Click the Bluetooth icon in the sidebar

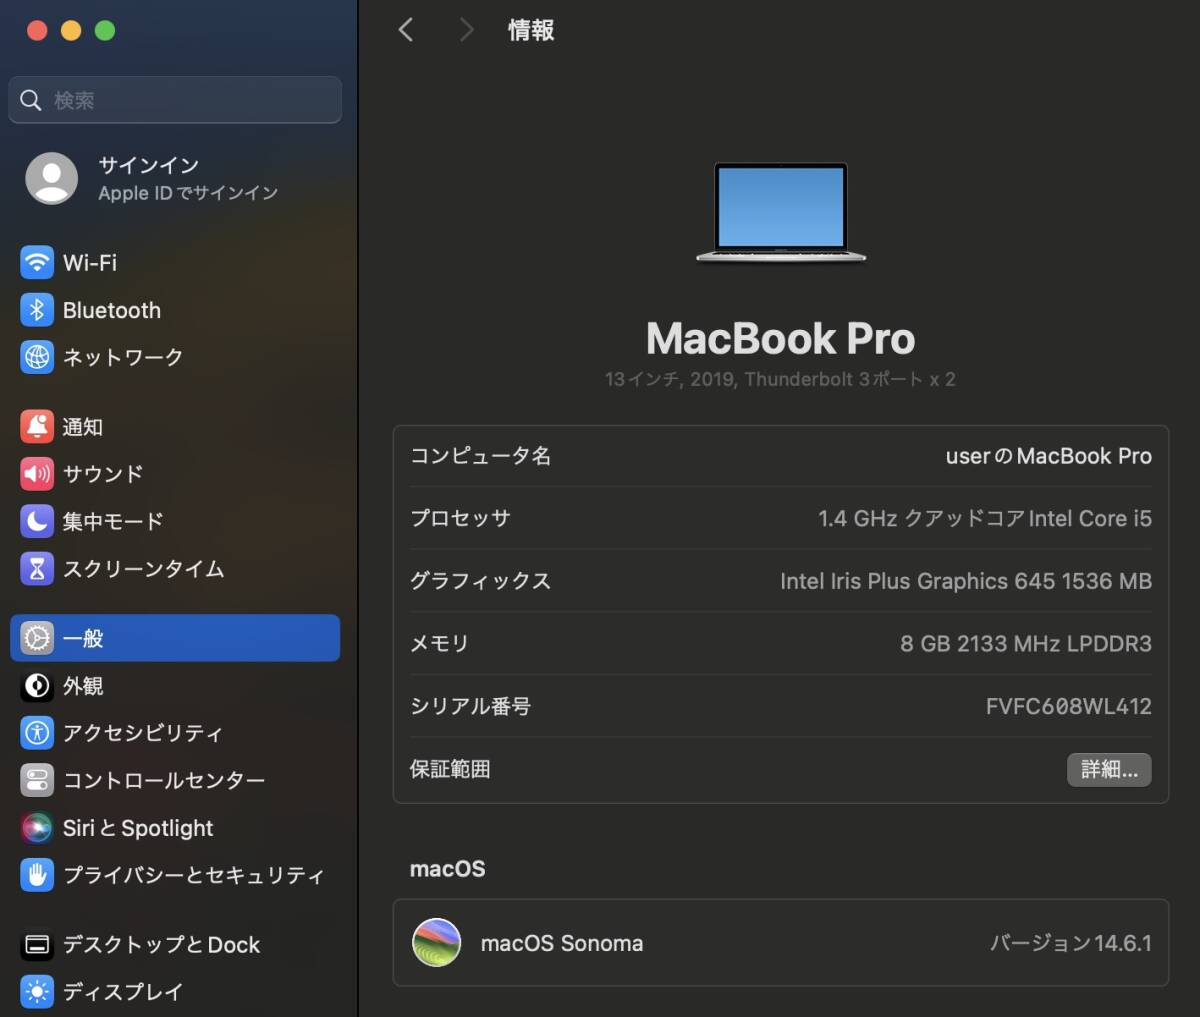pyautogui.click(x=37, y=310)
